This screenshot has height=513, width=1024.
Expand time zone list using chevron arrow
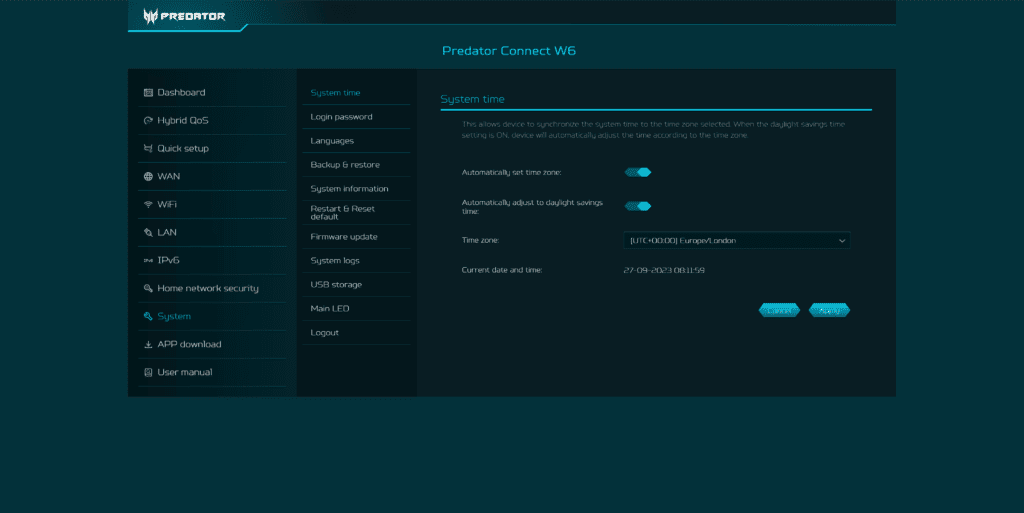841,240
